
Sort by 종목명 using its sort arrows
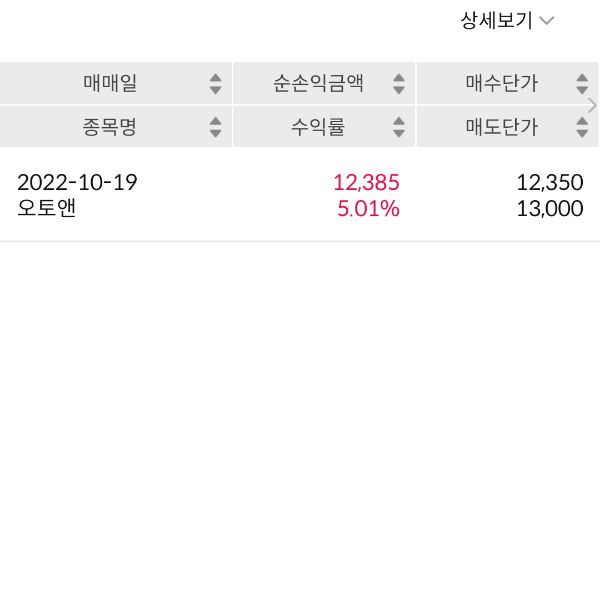[215, 127]
